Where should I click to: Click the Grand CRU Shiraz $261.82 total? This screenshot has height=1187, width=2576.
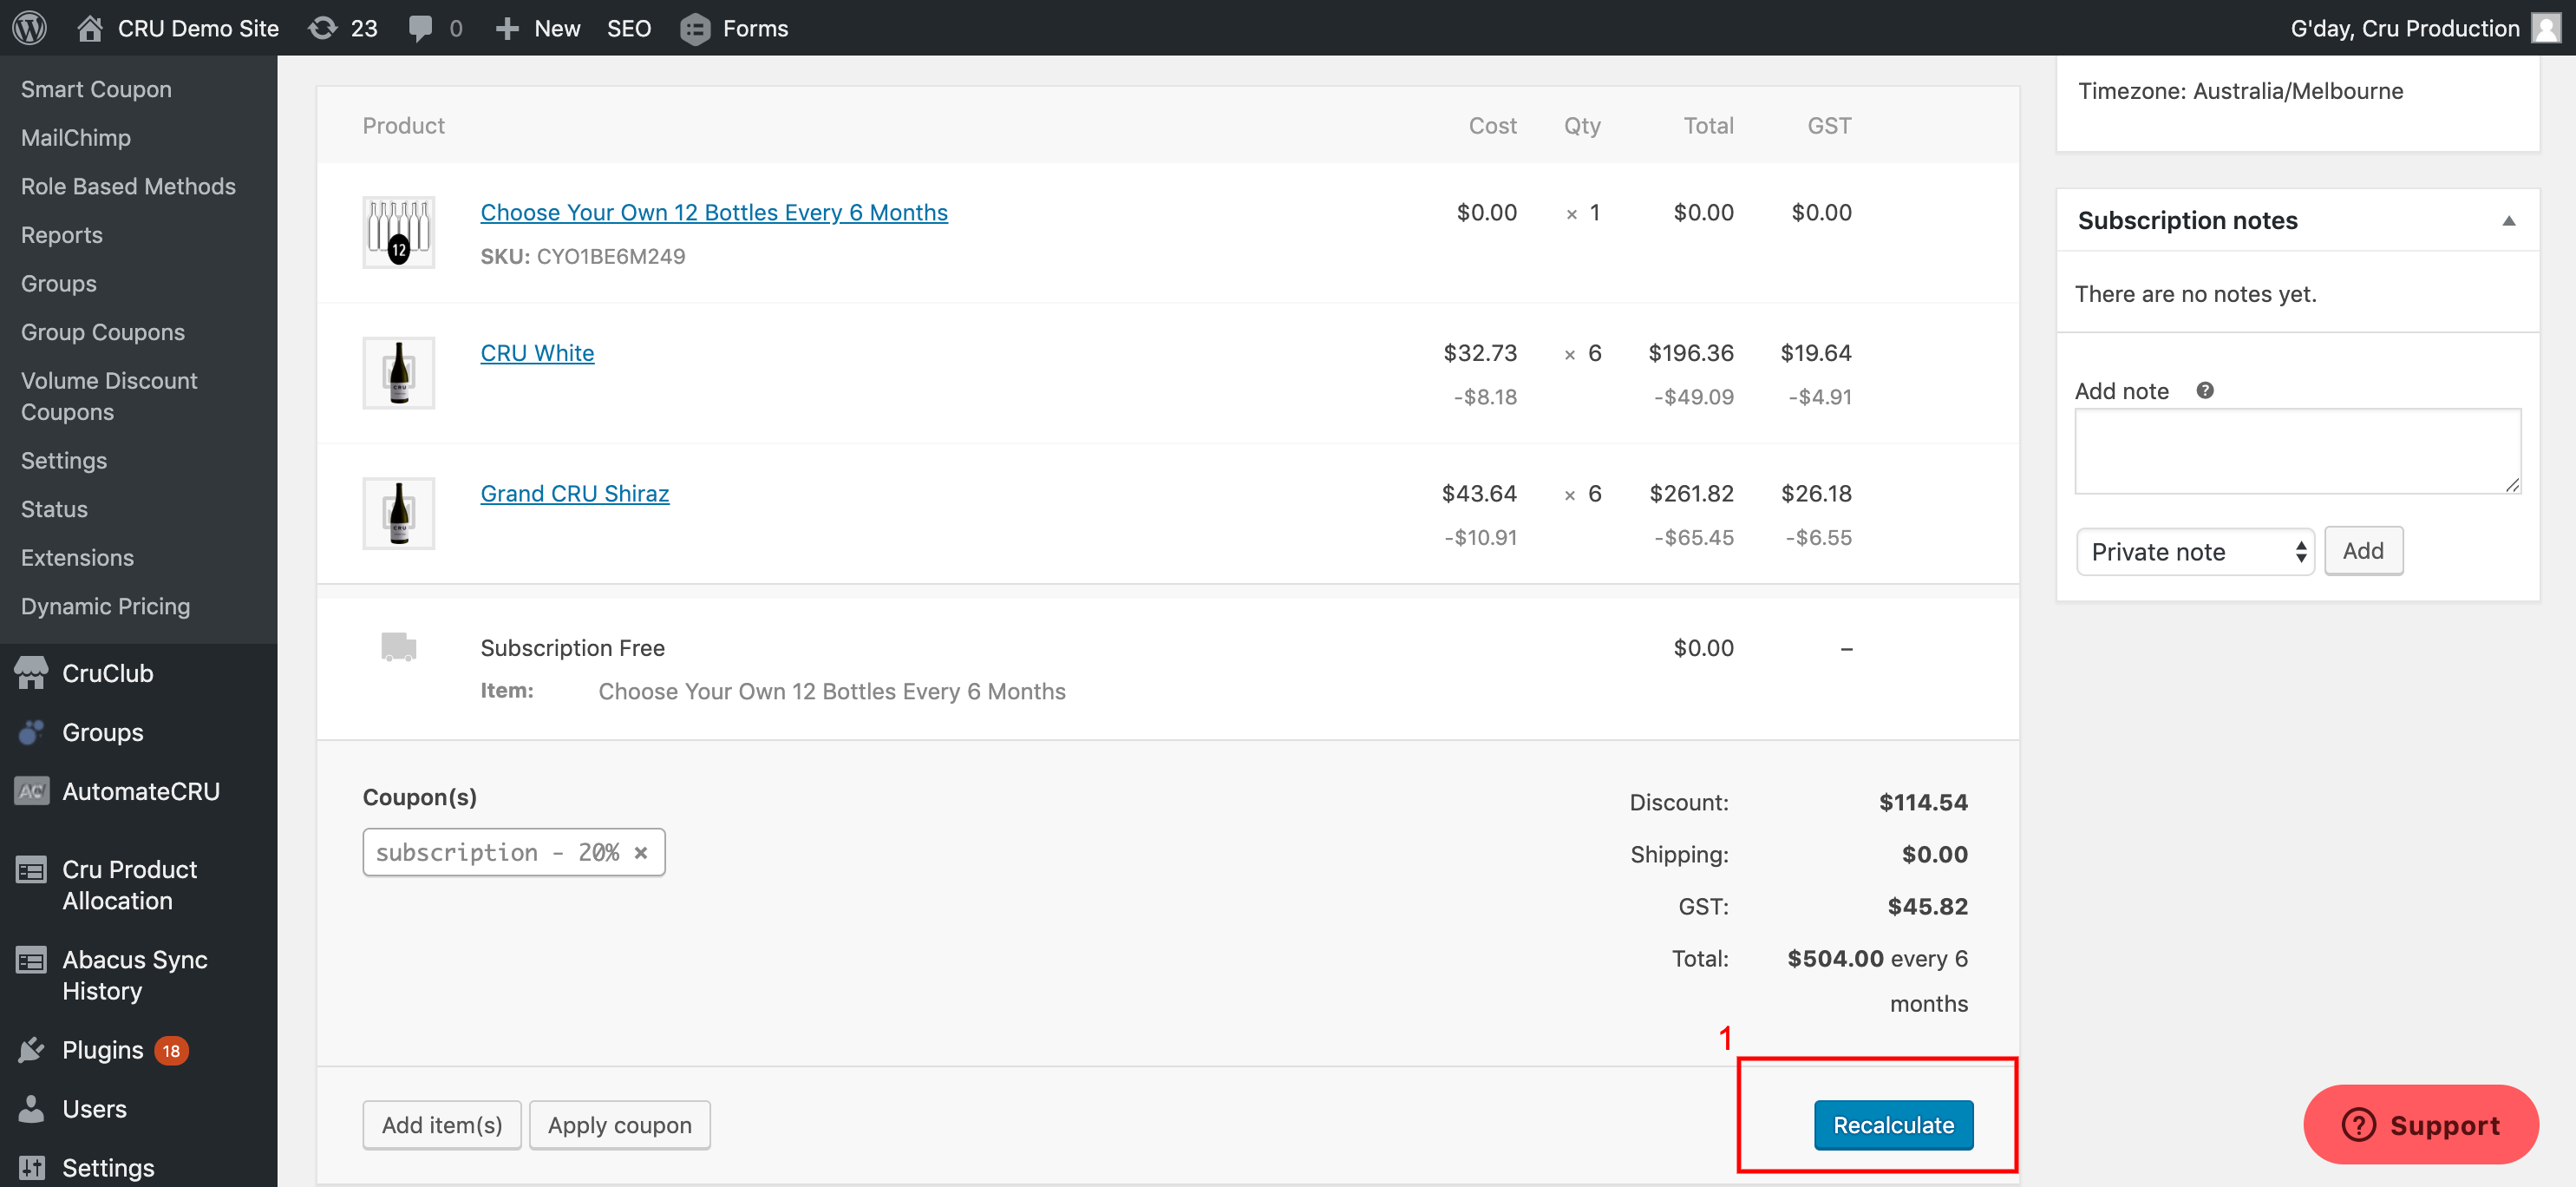click(x=1691, y=494)
